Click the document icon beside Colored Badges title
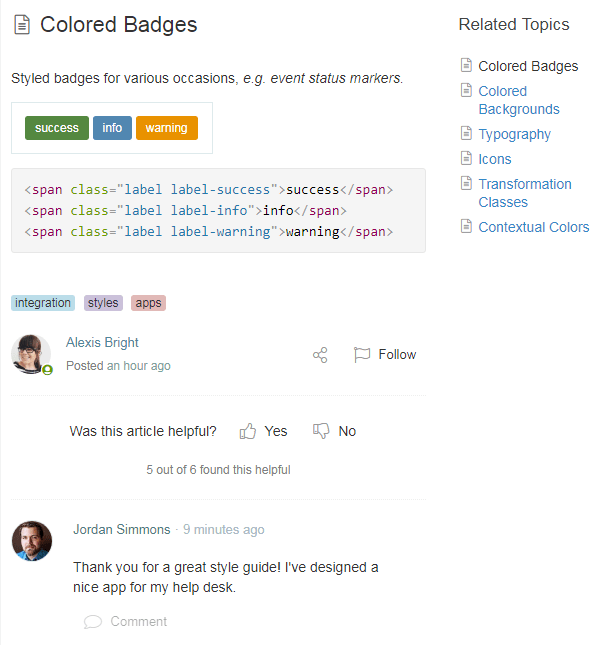This screenshot has height=650, width=610. pyautogui.click(x=21, y=25)
